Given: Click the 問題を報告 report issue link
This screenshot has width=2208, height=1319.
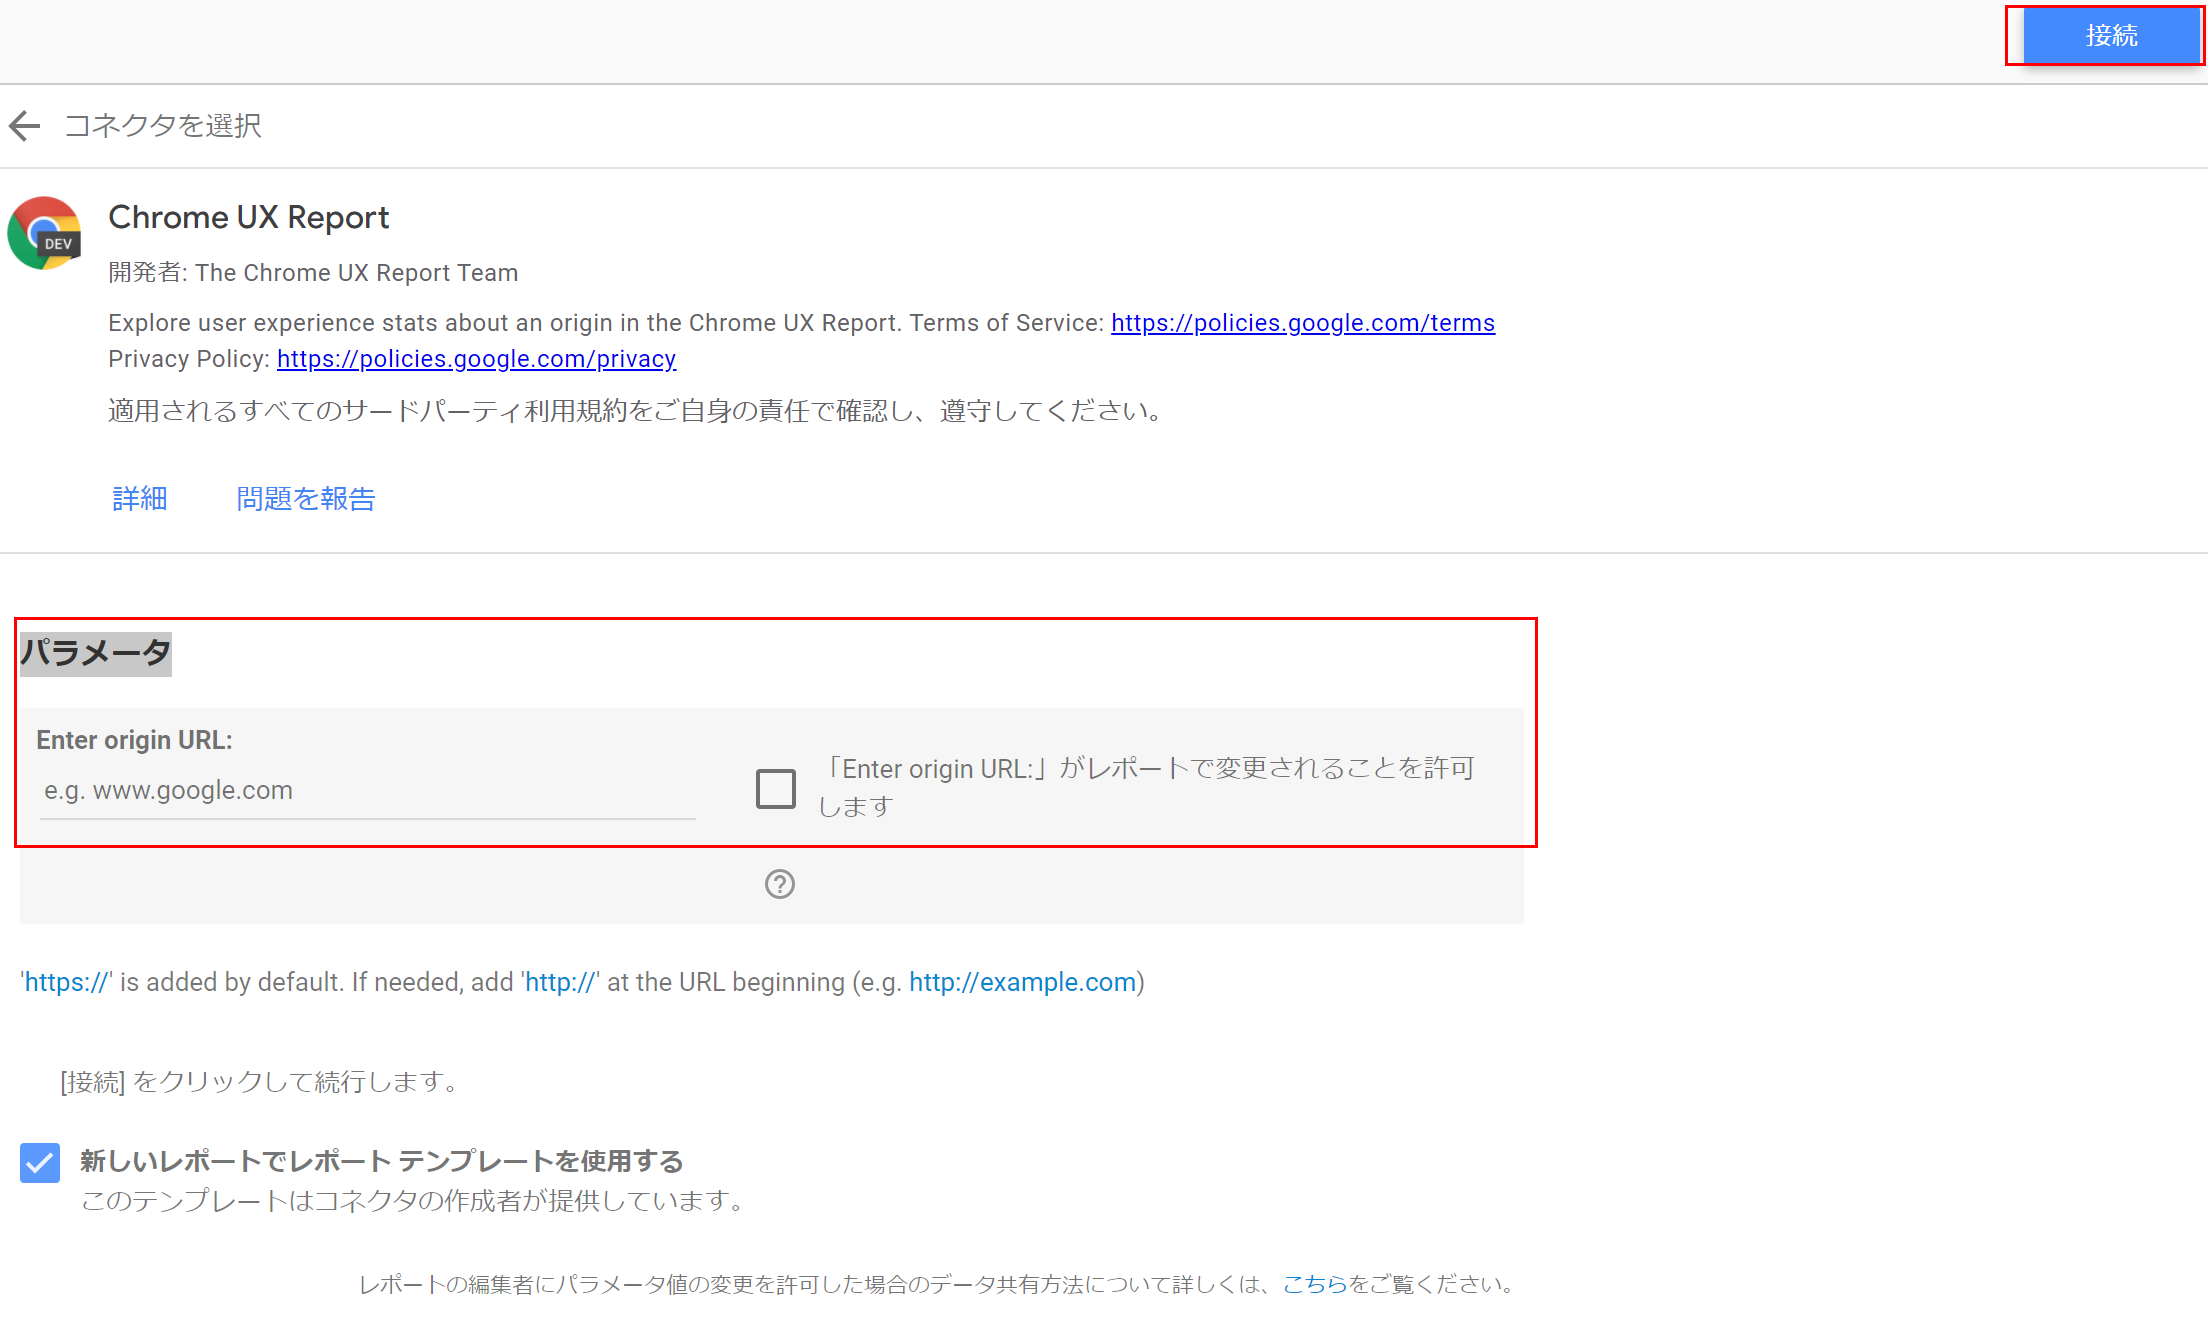Looking at the screenshot, I should 305,498.
